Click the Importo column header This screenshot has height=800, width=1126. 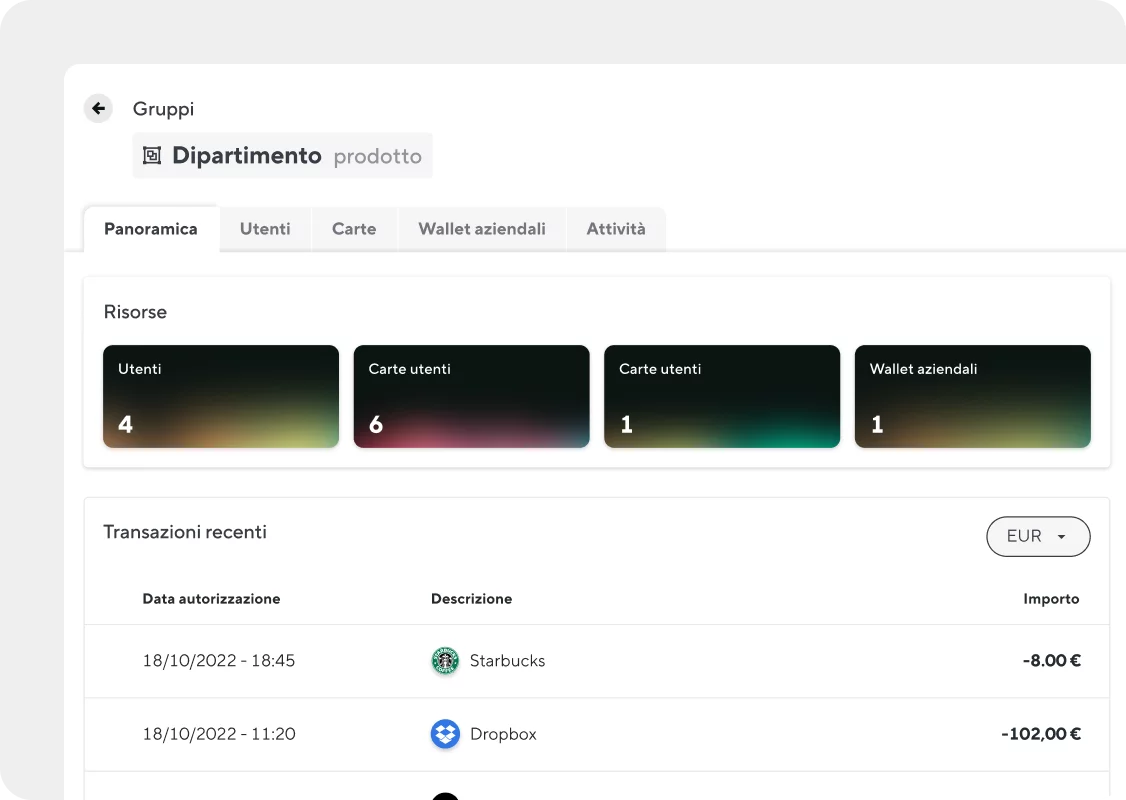[x=1051, y=599]
